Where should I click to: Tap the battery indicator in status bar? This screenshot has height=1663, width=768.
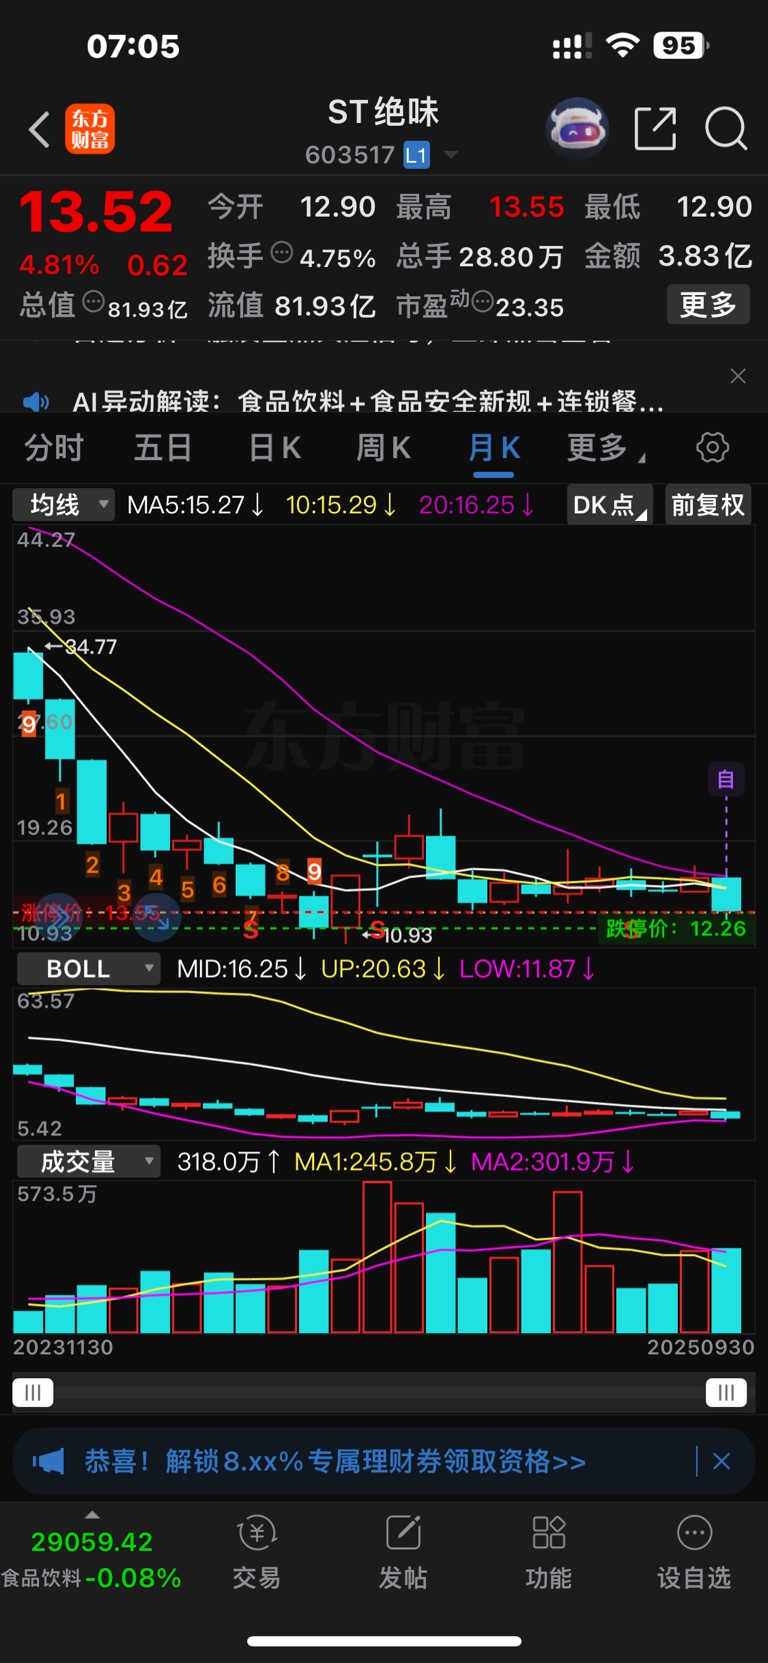(681, 45)
